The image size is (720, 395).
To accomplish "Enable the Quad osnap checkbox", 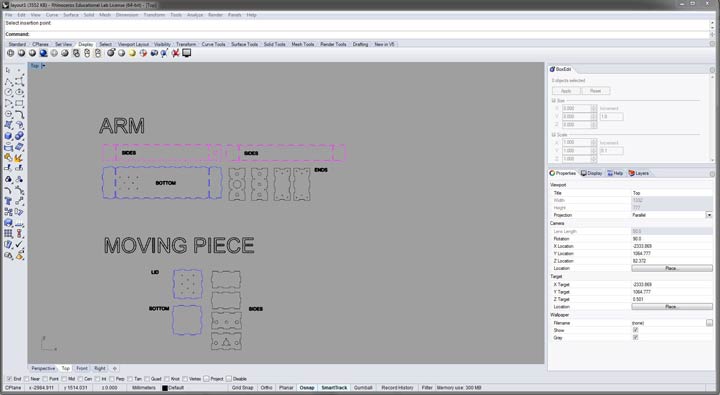I will pos(146,379).
